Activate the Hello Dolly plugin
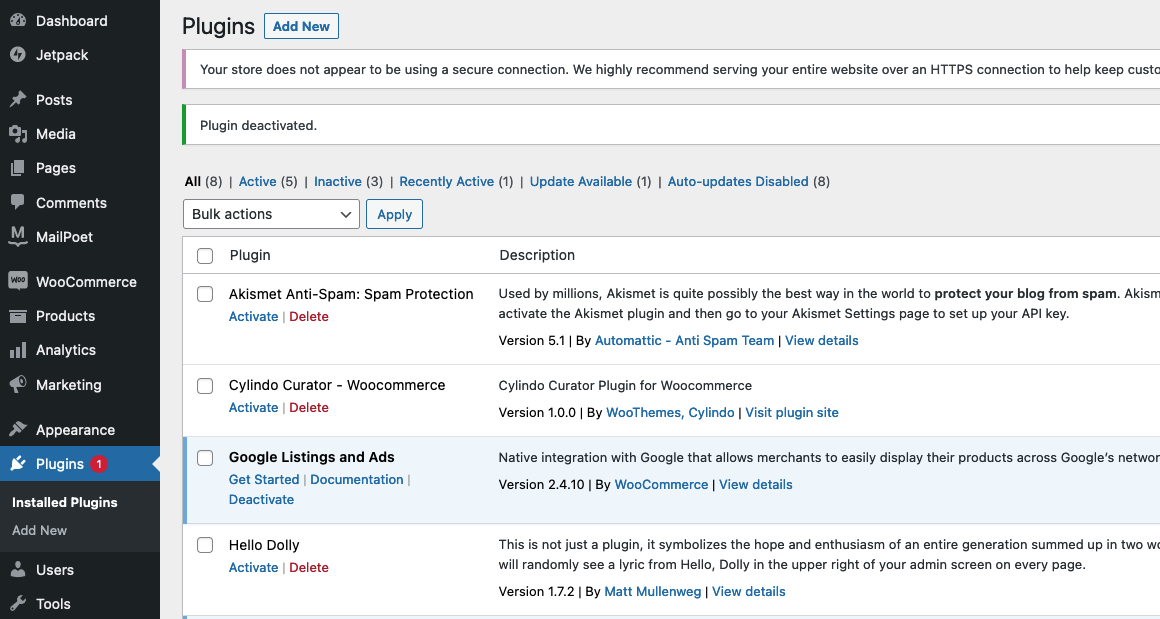Image resolution: width=1160 pixels, height=619 pixels. (253, 567)
